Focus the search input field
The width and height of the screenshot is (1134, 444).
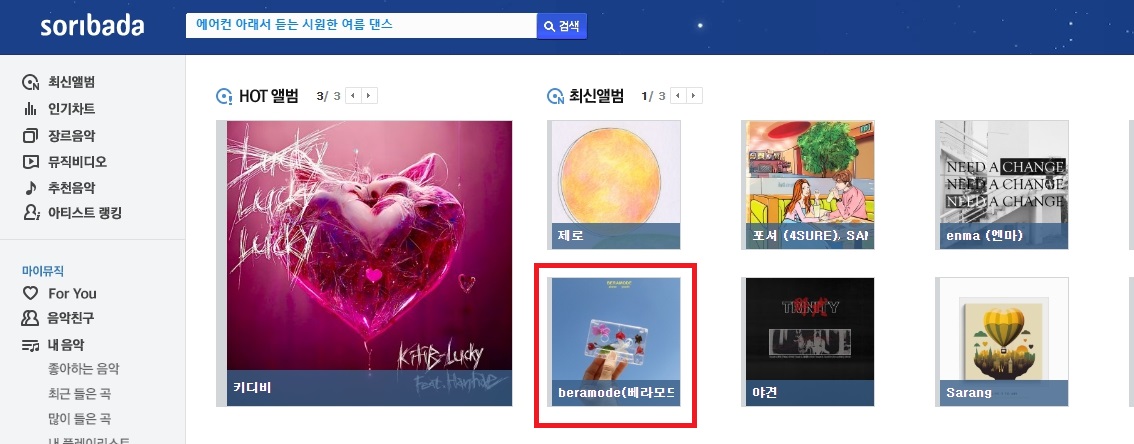tap(361, 25)
